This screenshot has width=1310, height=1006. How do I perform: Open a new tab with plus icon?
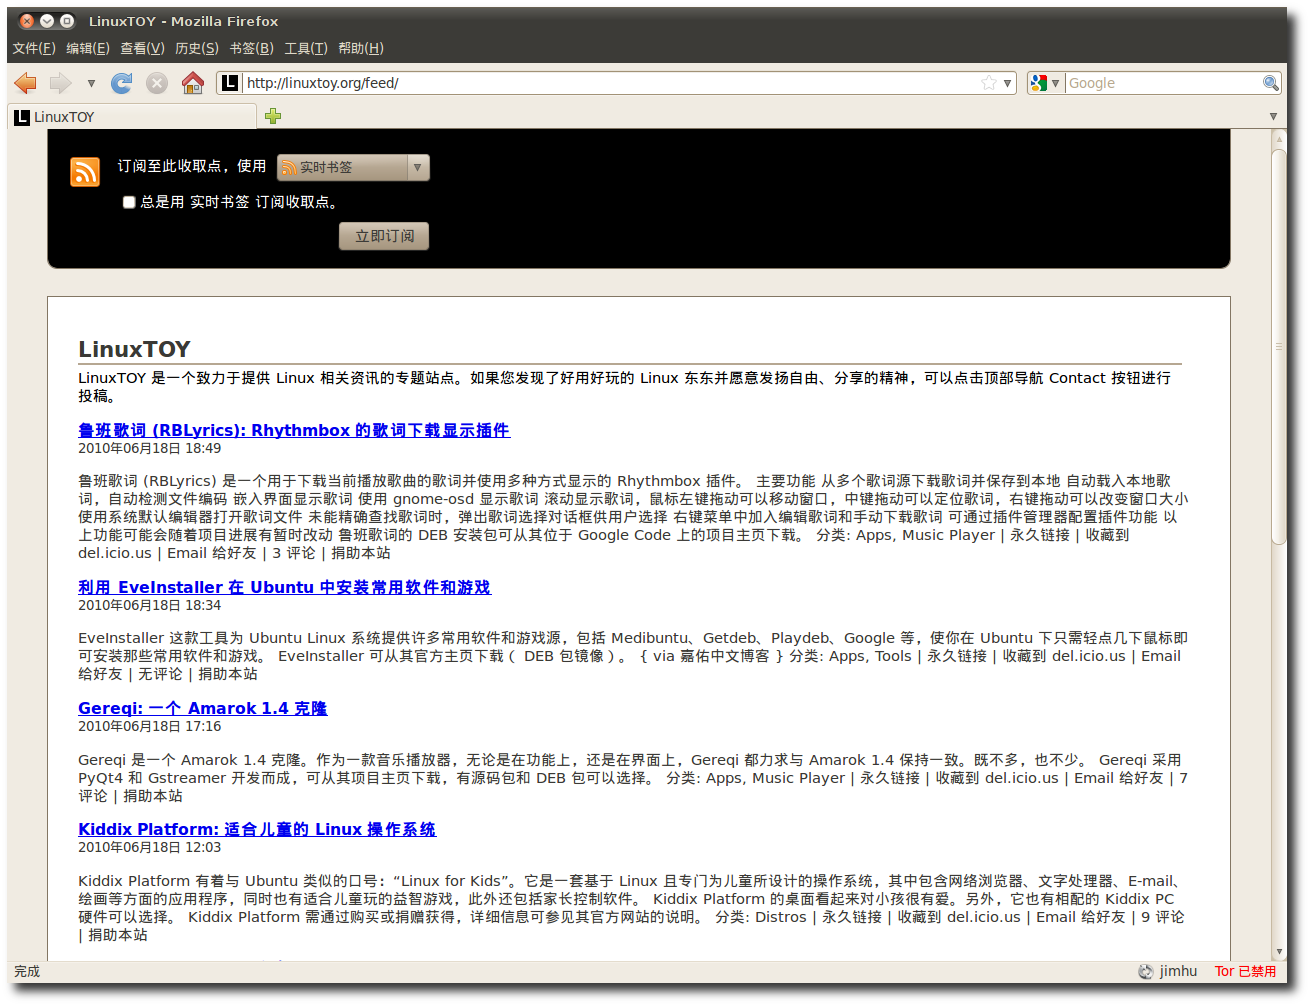click(273, 116)
